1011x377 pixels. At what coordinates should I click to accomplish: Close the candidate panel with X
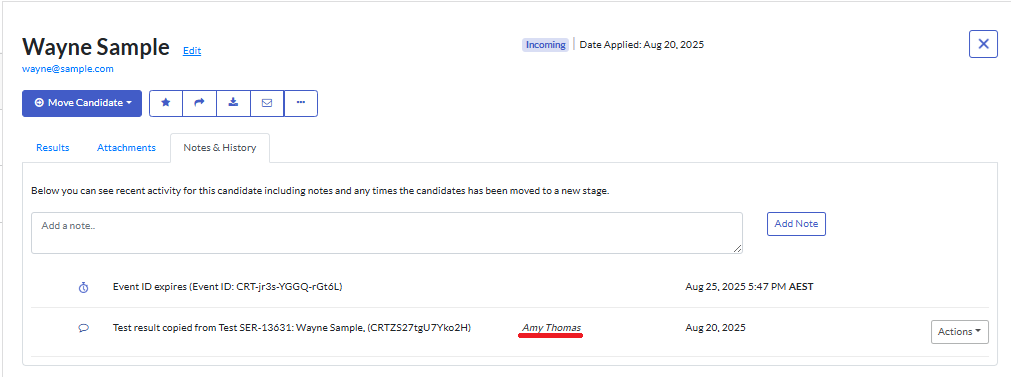pos(983,44)
